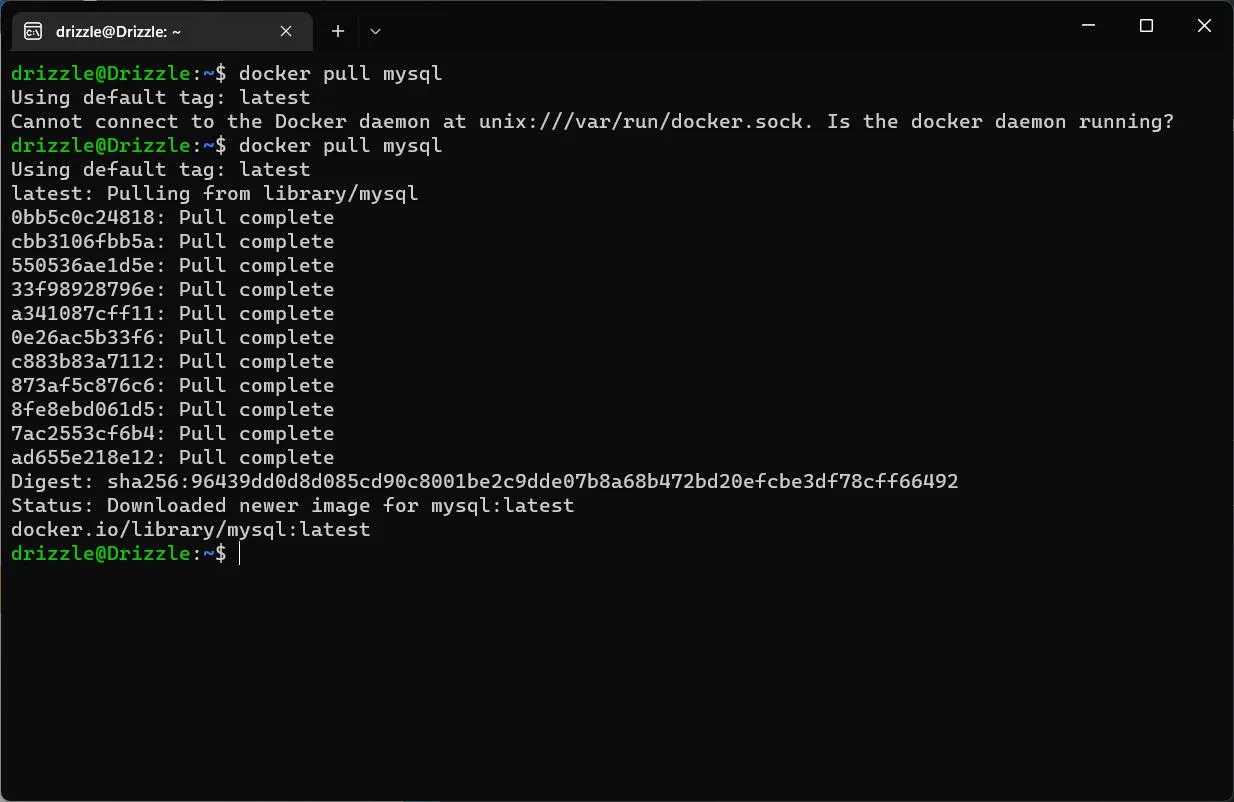Image resolution: width=1234 pixels, height=802 pixels.
Task: Click the latest: Pulling from library/mysql line
Action: pos(214,193)
